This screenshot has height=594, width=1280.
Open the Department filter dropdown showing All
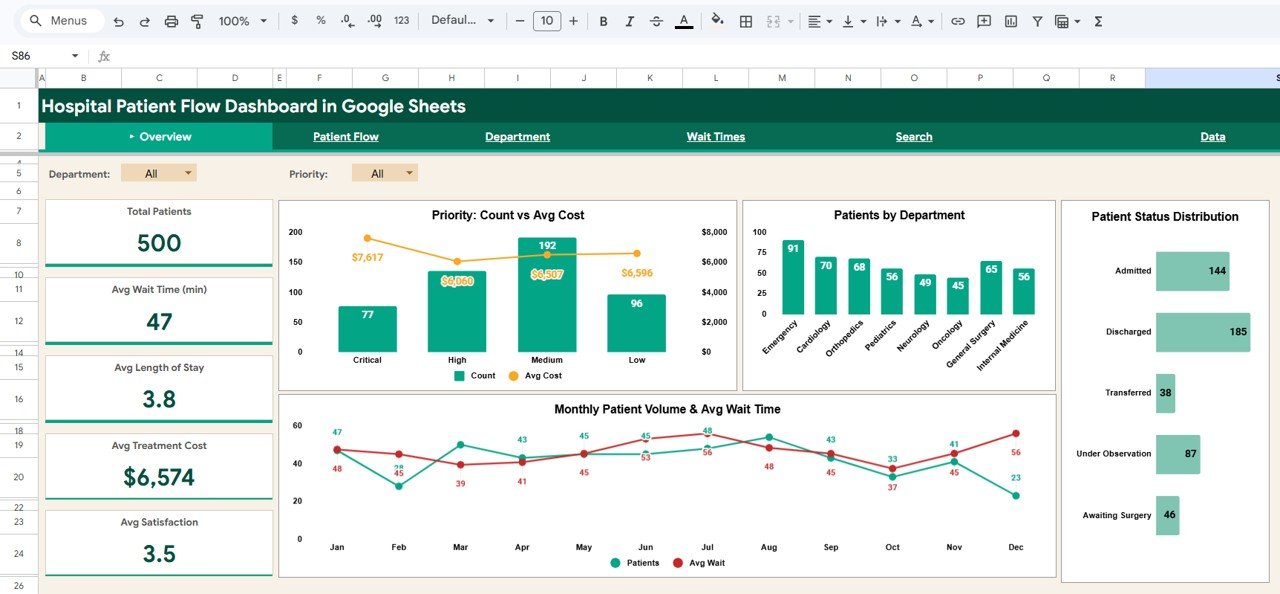pos(159,172)
